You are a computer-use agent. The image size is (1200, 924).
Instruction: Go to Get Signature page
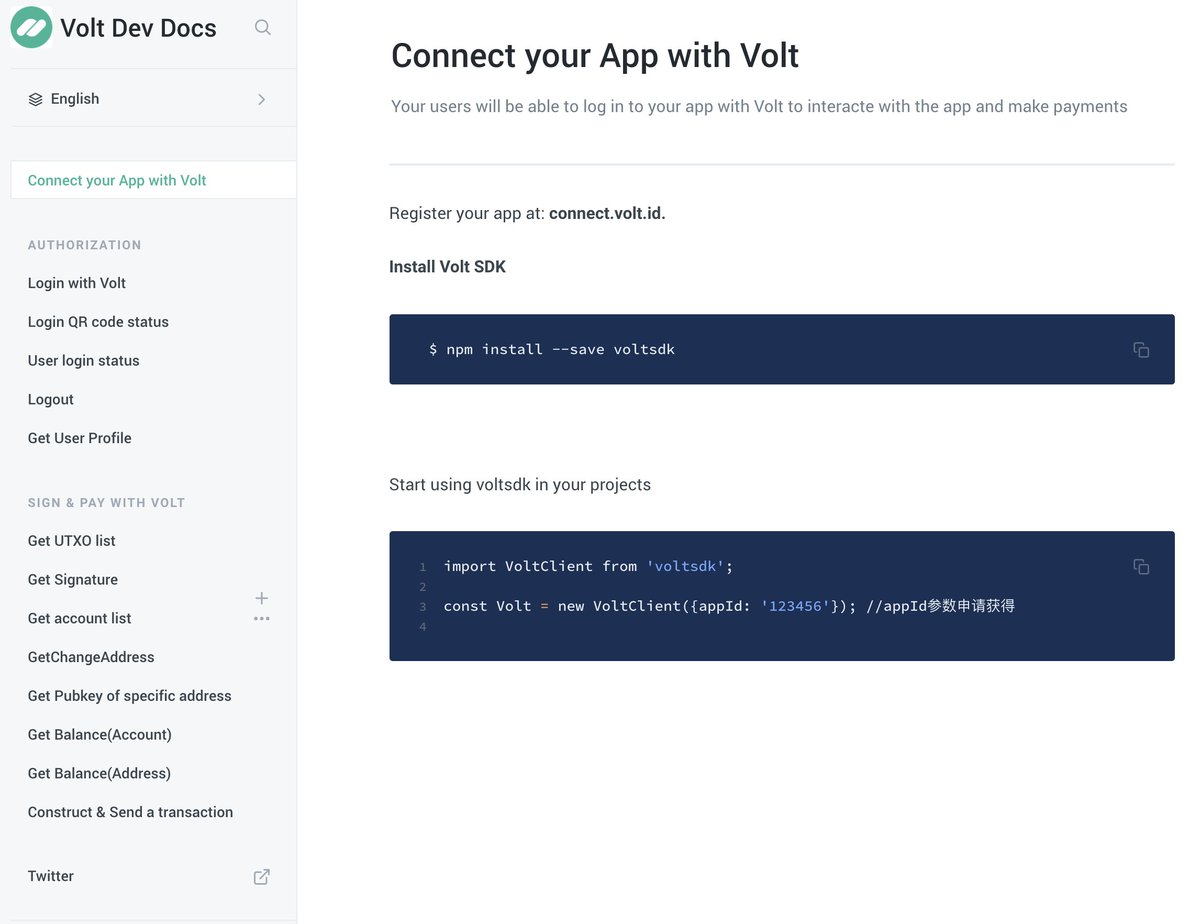tap(73, 580)
